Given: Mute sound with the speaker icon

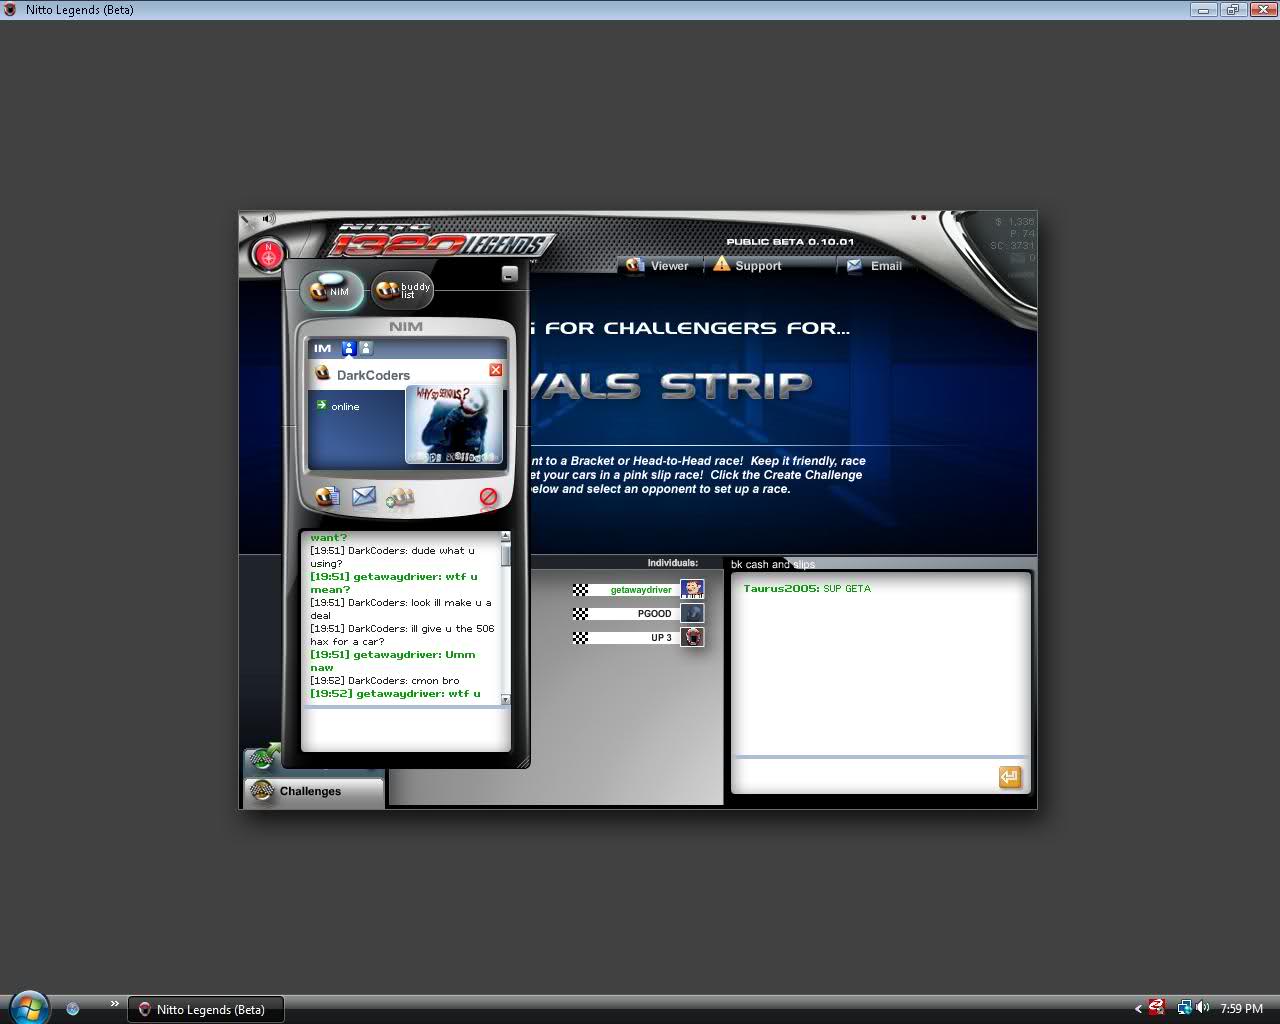Looking at the screenshot, I should click(268, 219).
